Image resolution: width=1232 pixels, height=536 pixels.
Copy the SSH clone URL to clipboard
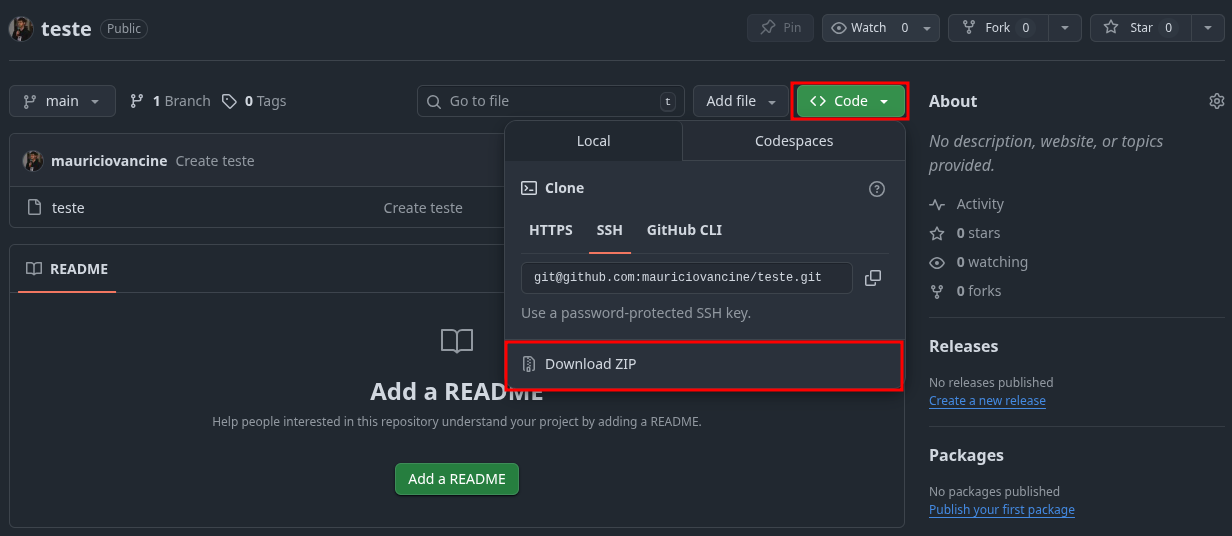click(873, 278)
